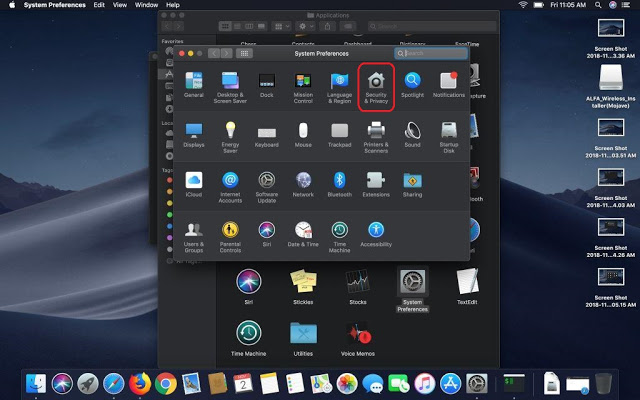This screenshot has height=400, width=640.
Task: Open the View menu
Action: pyautogui.click(x=120, y=5)
